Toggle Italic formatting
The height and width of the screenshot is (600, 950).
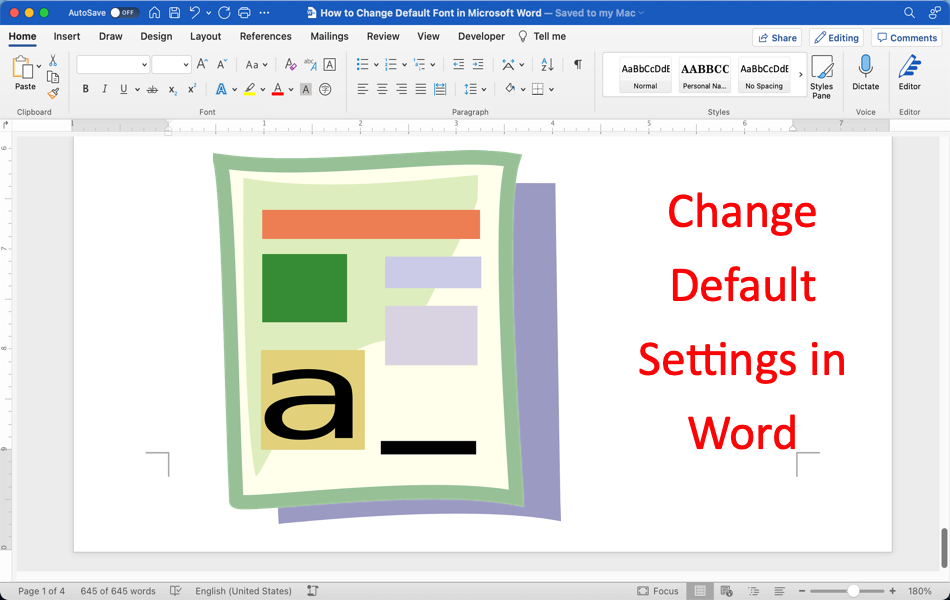(104, 89)
